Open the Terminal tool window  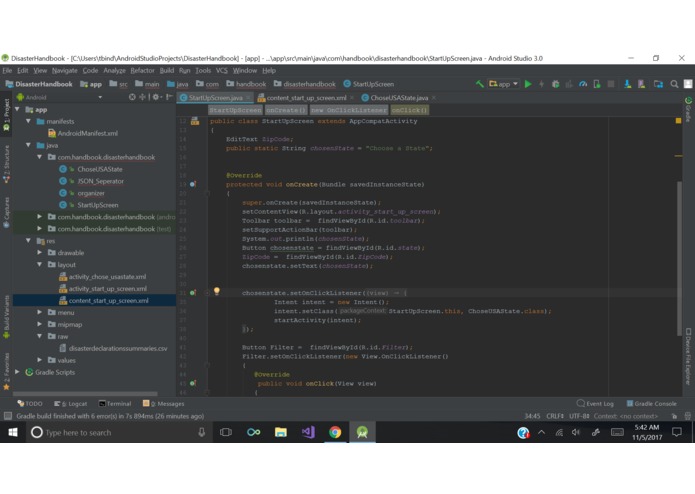pyautogui.click(x=115, y=403)
